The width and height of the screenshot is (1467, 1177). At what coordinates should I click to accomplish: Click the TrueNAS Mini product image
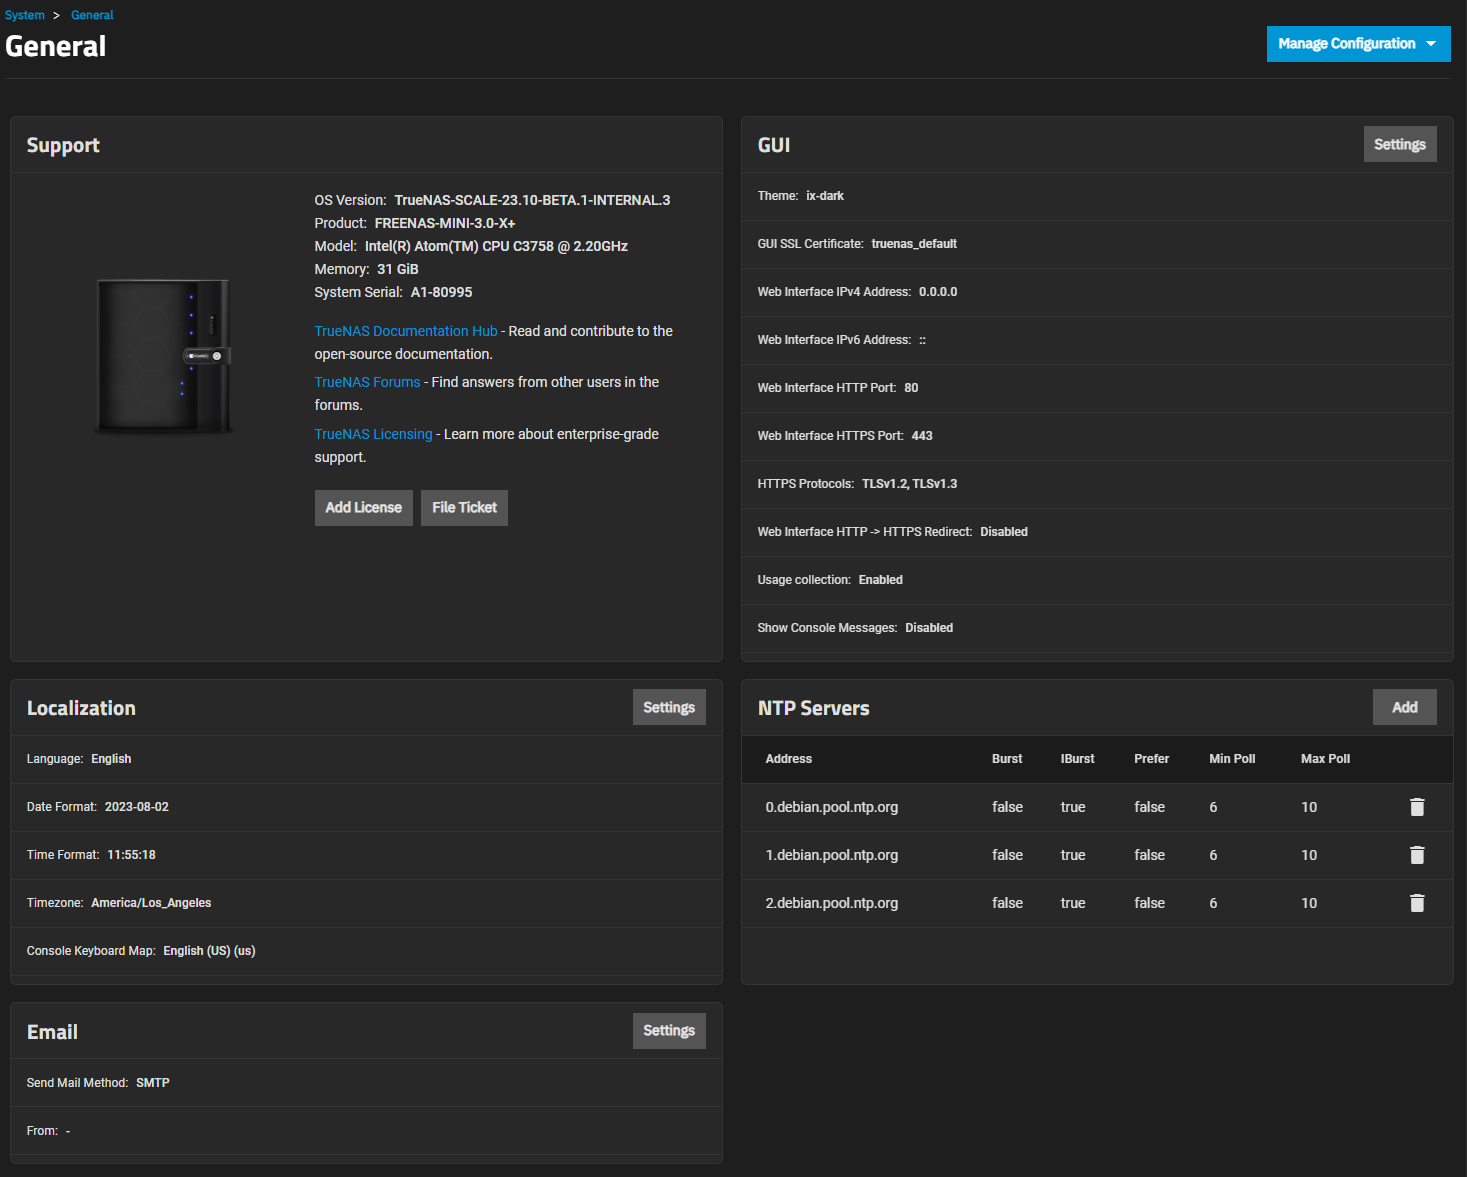click(x=163, y=356)
